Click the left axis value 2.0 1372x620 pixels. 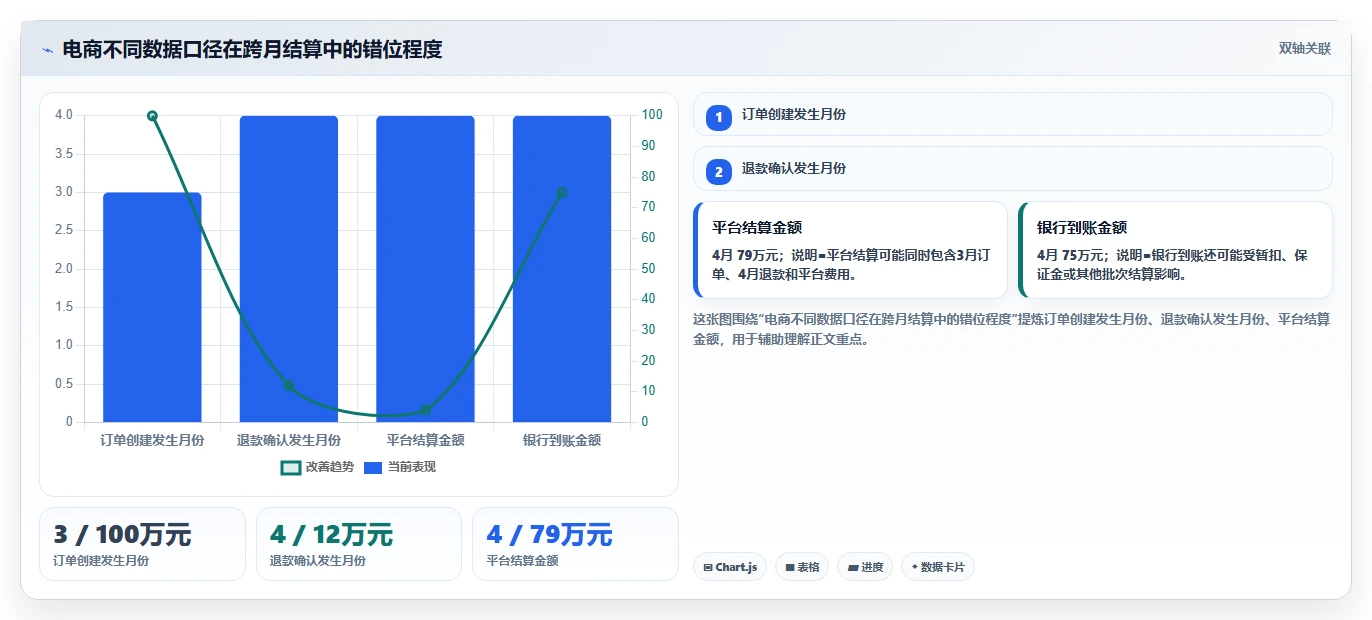64,269
